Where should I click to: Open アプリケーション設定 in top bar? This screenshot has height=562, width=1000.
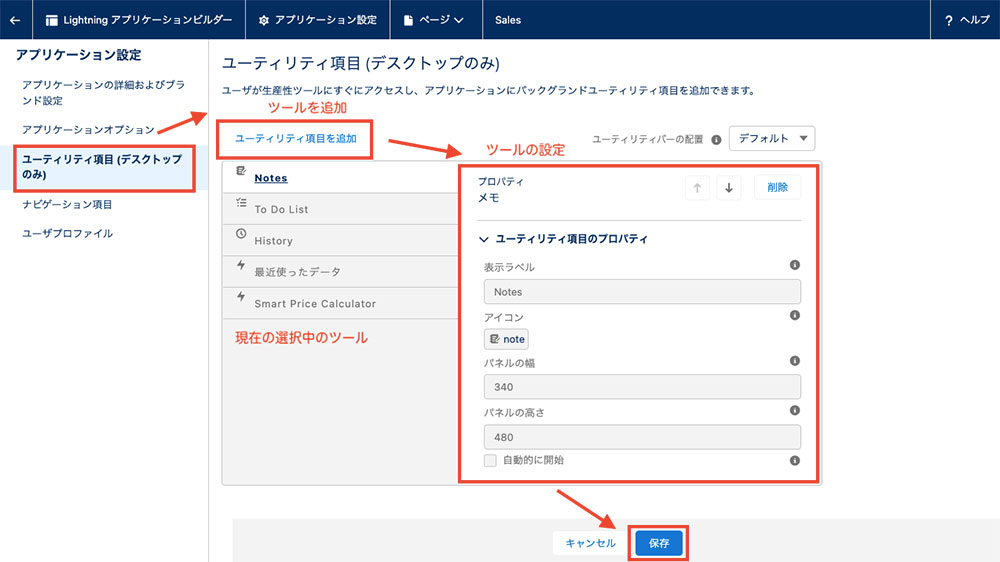pyautogui.click(x=318, y=20)
